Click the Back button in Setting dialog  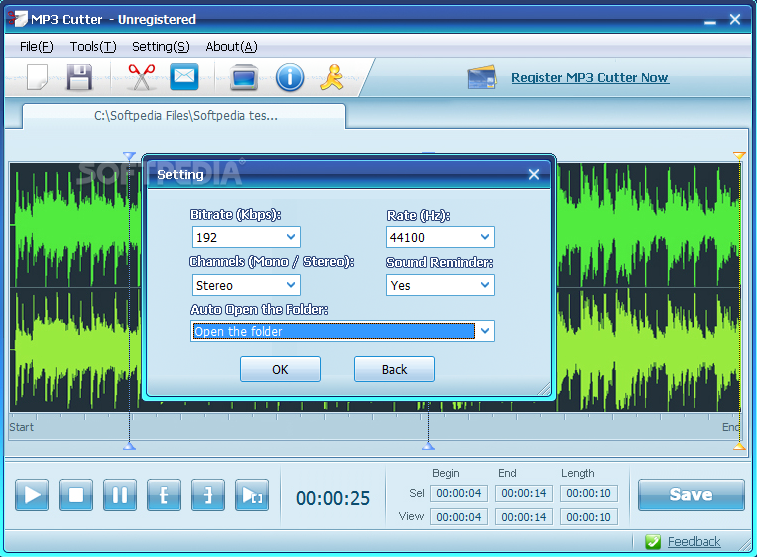394,369
